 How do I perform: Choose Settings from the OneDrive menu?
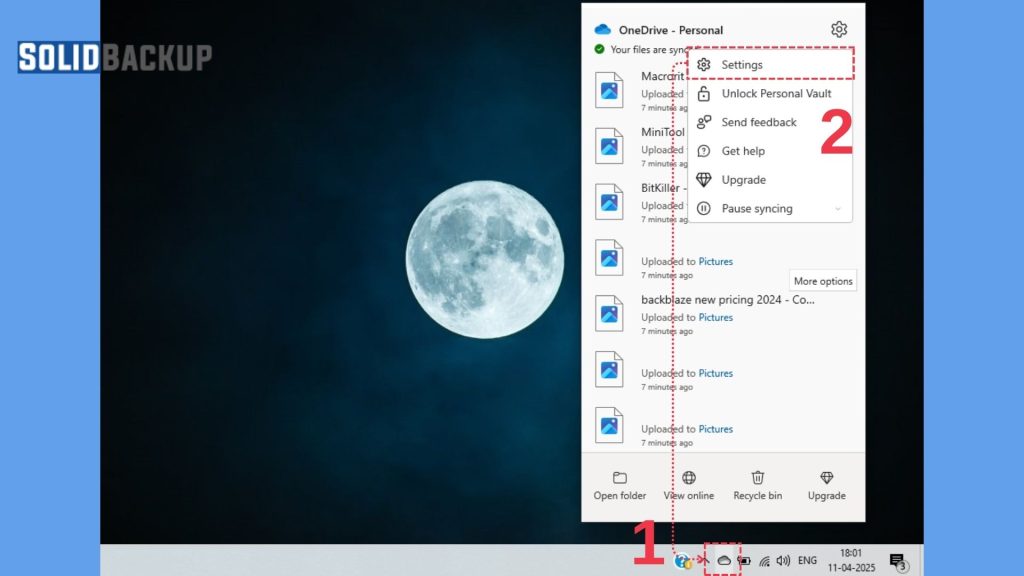(x=770, y=65)
